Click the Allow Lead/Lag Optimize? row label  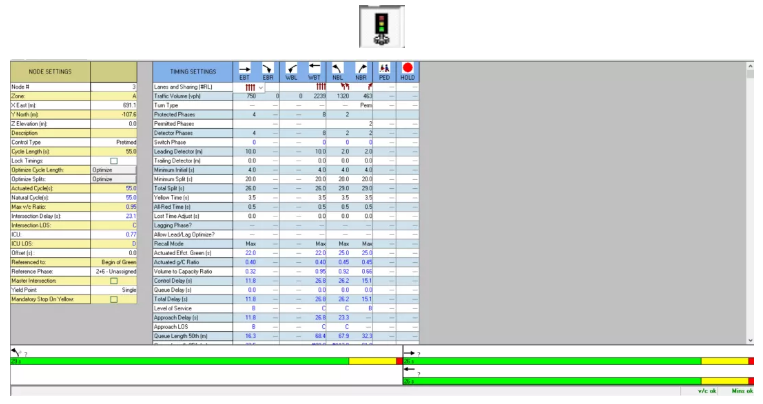click(184, 235)
